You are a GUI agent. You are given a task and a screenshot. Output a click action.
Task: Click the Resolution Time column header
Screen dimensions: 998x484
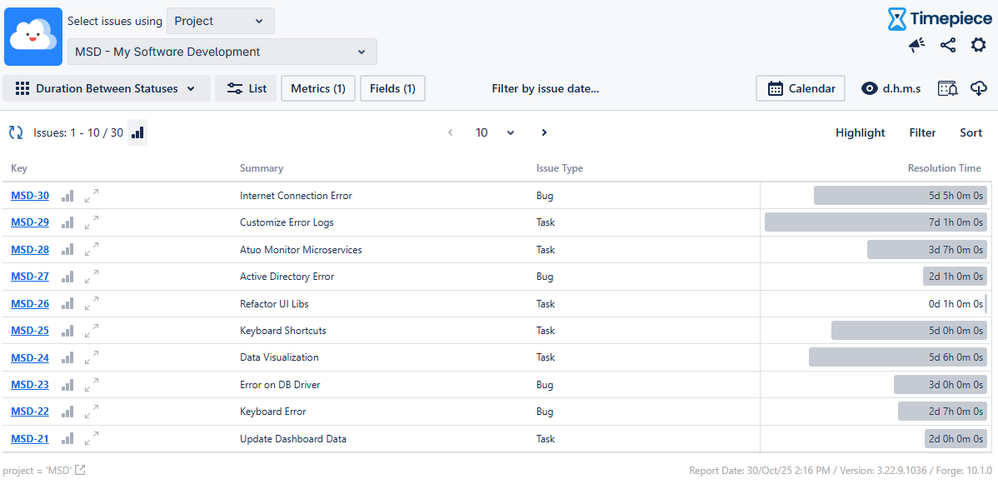click(x=945, y=168)
